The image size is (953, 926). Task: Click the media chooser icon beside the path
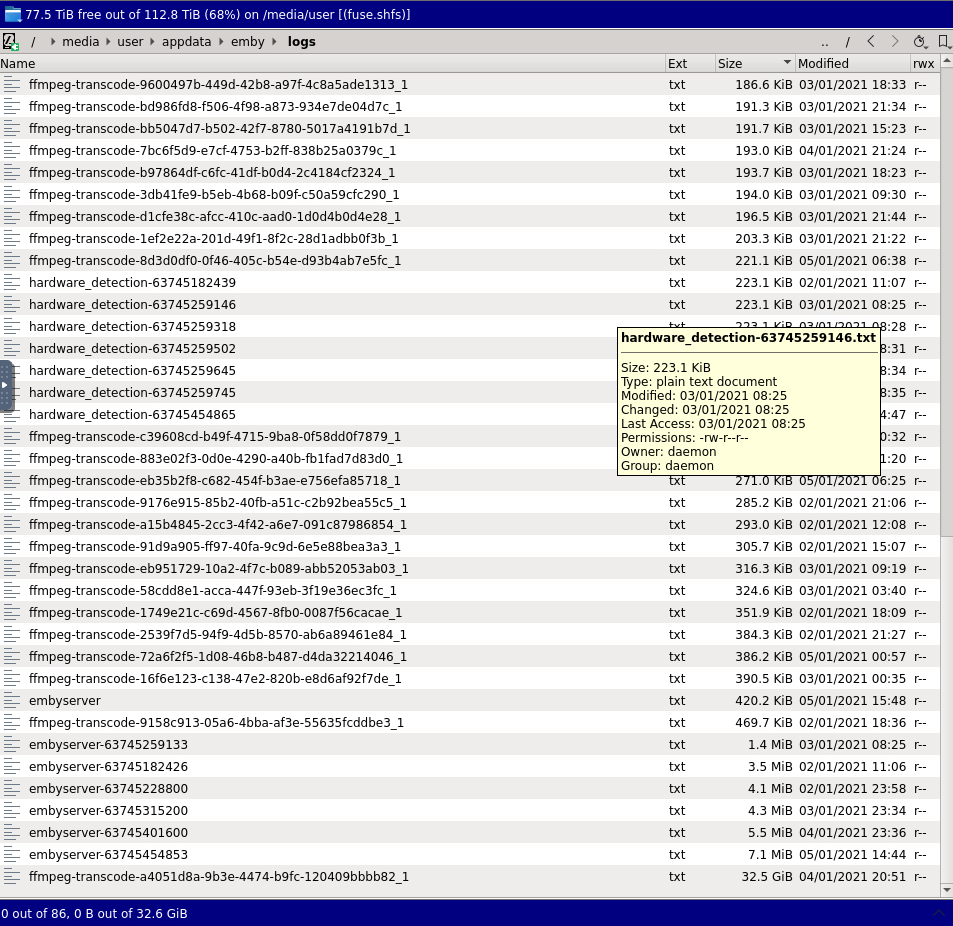pos(10,42)
